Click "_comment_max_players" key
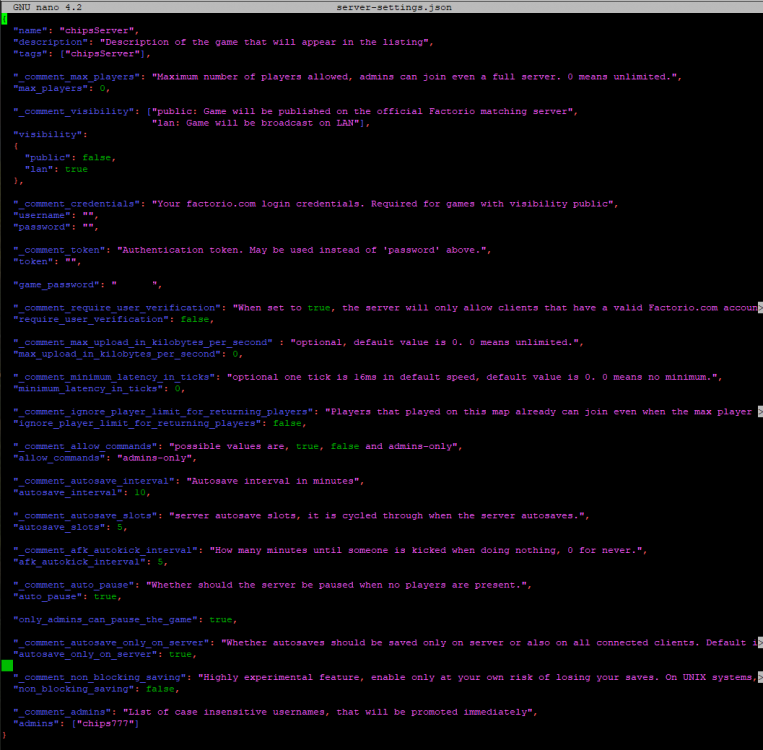Image resolution: width=763 pixels, height=750 pixels. 76,77
